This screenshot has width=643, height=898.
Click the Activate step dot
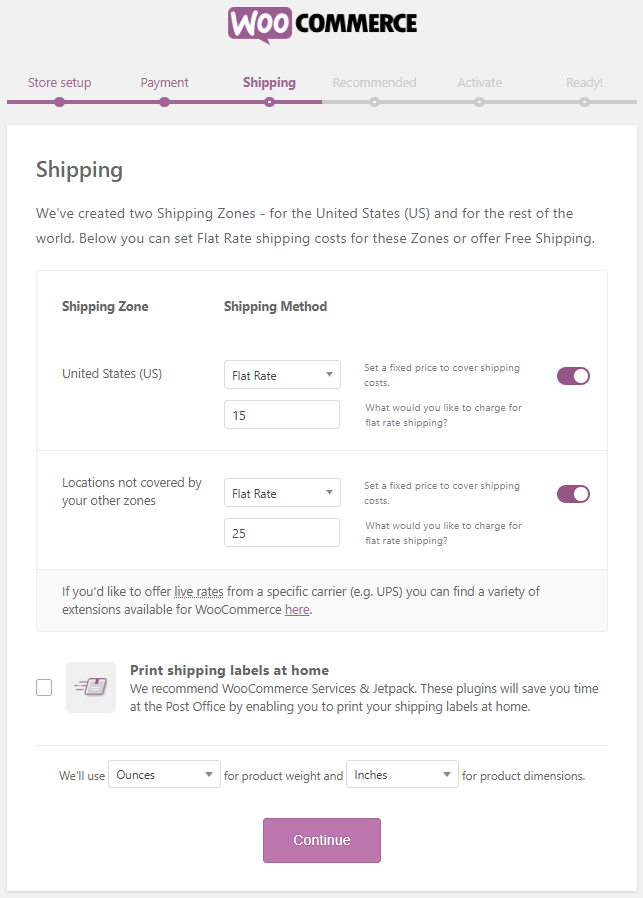coord(479,102)
